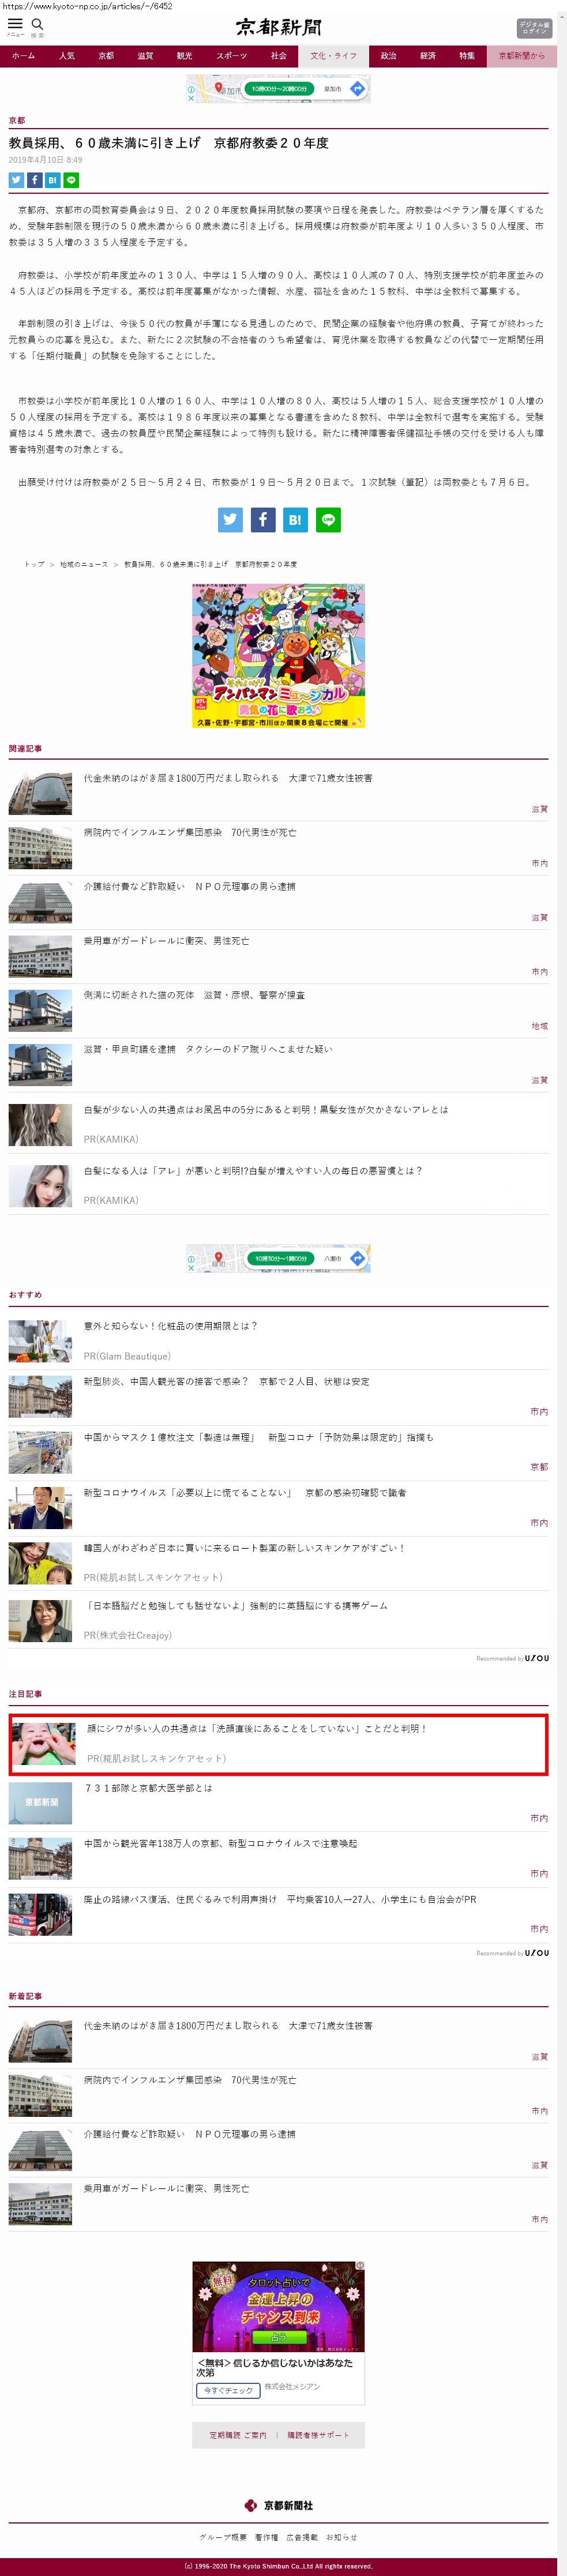Open the ７３１部隊と京都大医学部とは article
Image resolution: width=567 pixels, height=2576 pixels.
tap(148, 1788)
